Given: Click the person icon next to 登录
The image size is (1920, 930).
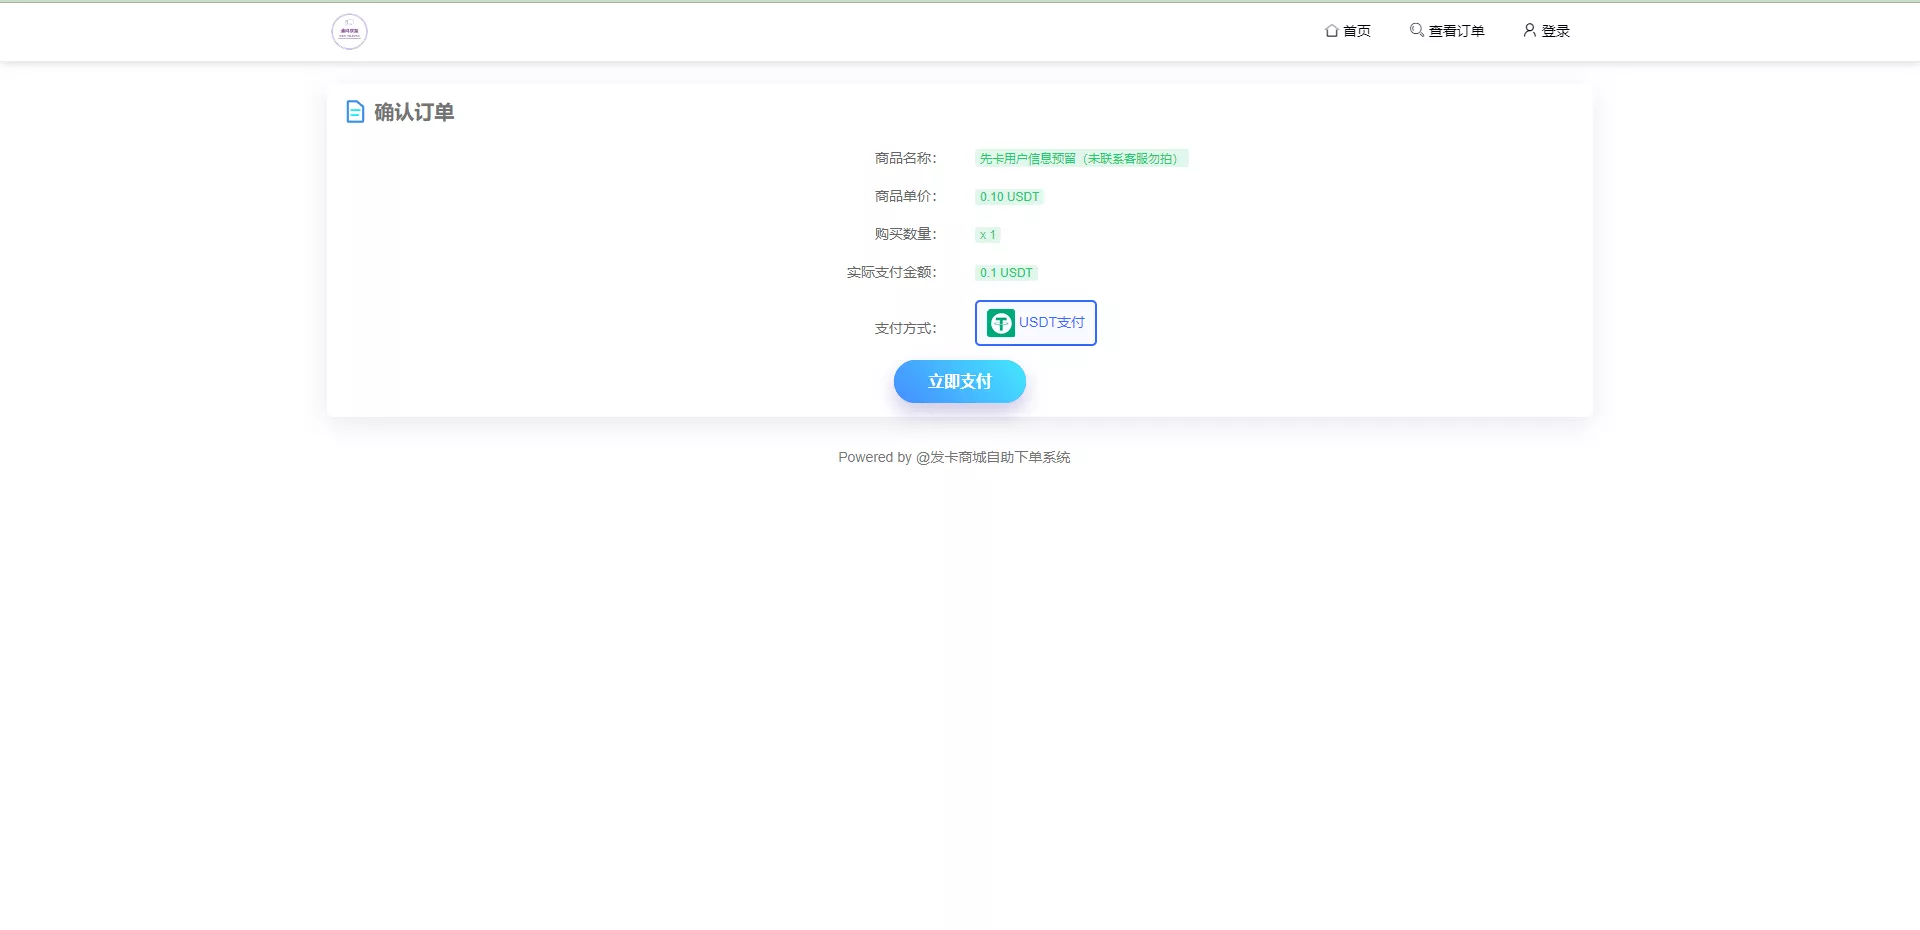Looking at the screenshot, I should (1528, 31).
